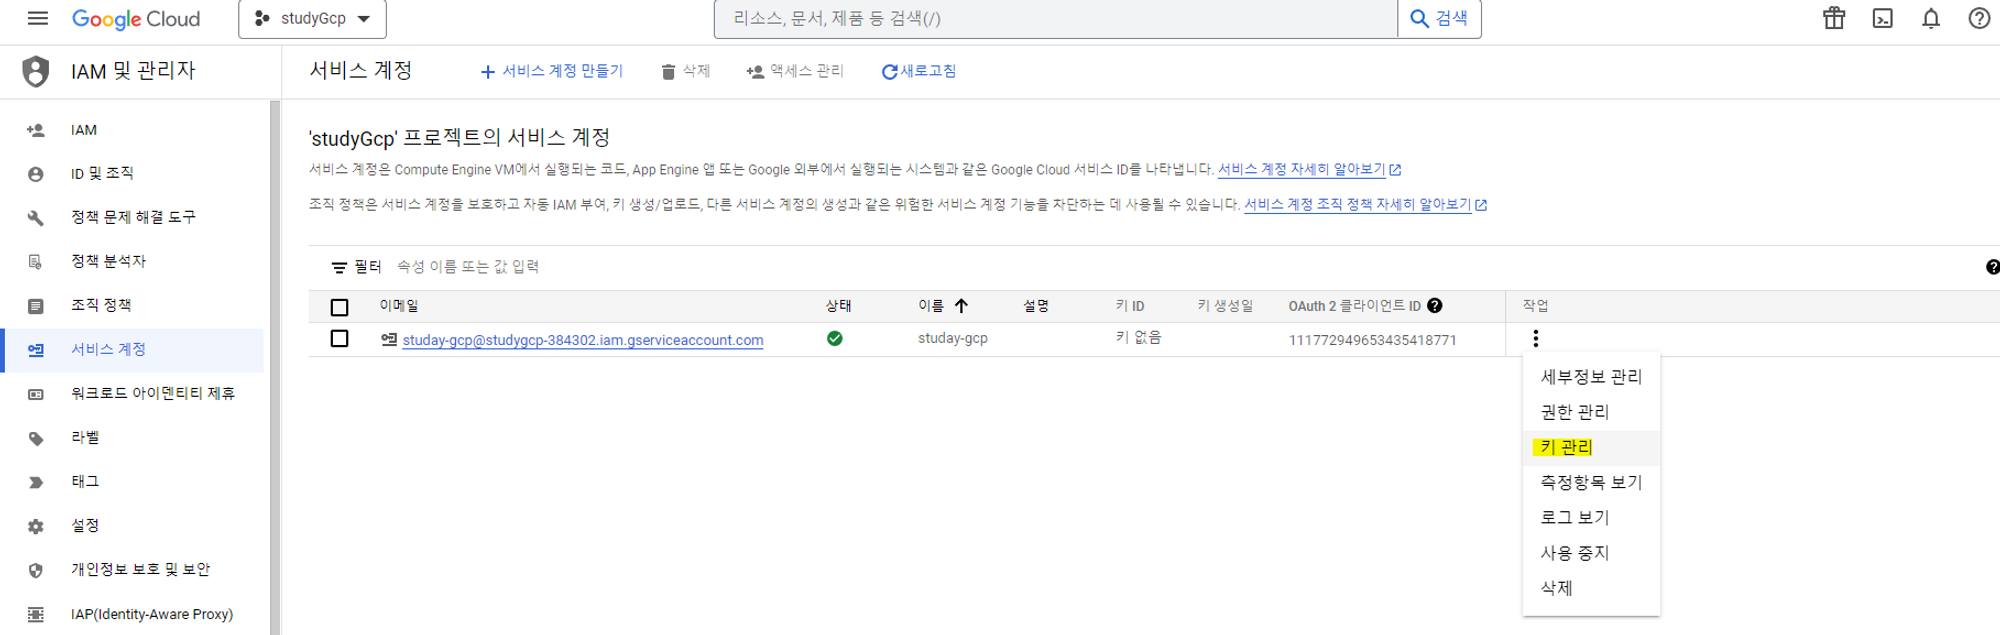The image size is (2000, 635).
Task: Select ID 및 조직 sidebar item
Action: point(132,174)
